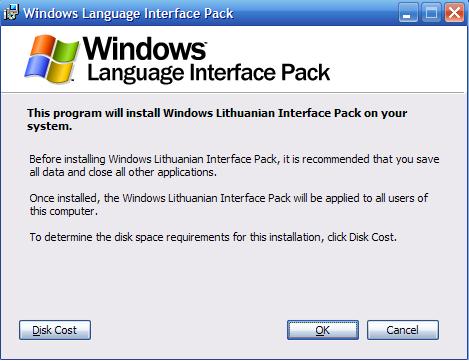Click the title bar text Windows Language Interface Pack
The width and height of the screenshot is (469, 361).
[128, 13]
